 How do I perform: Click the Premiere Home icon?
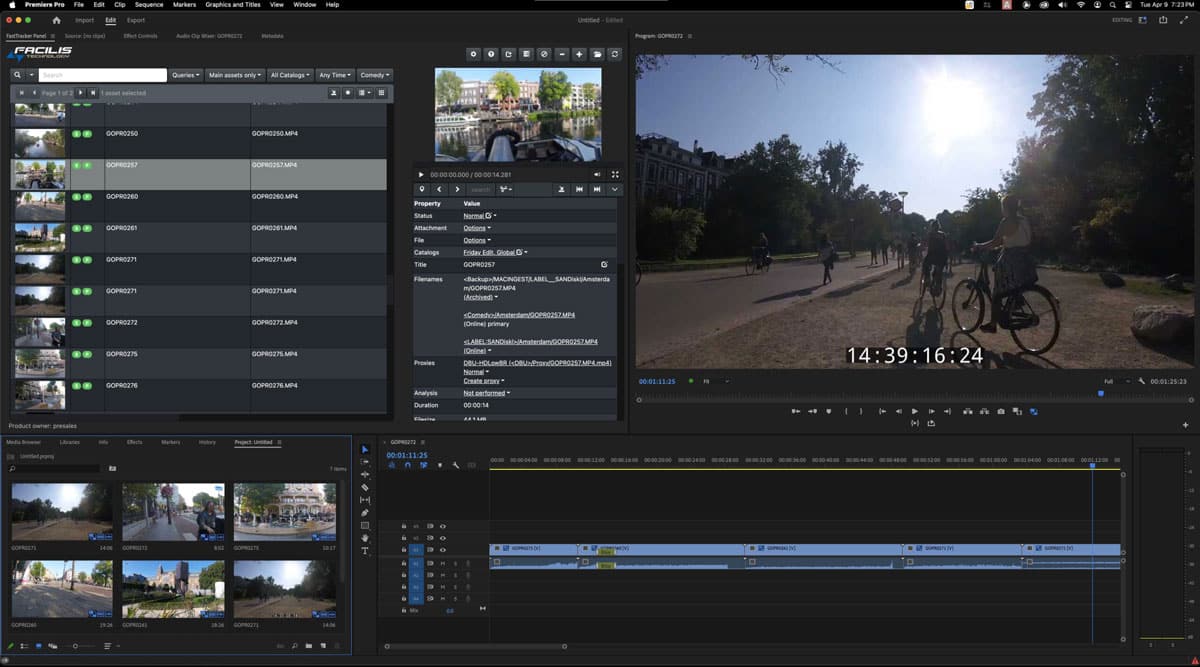tap(56, 20)
